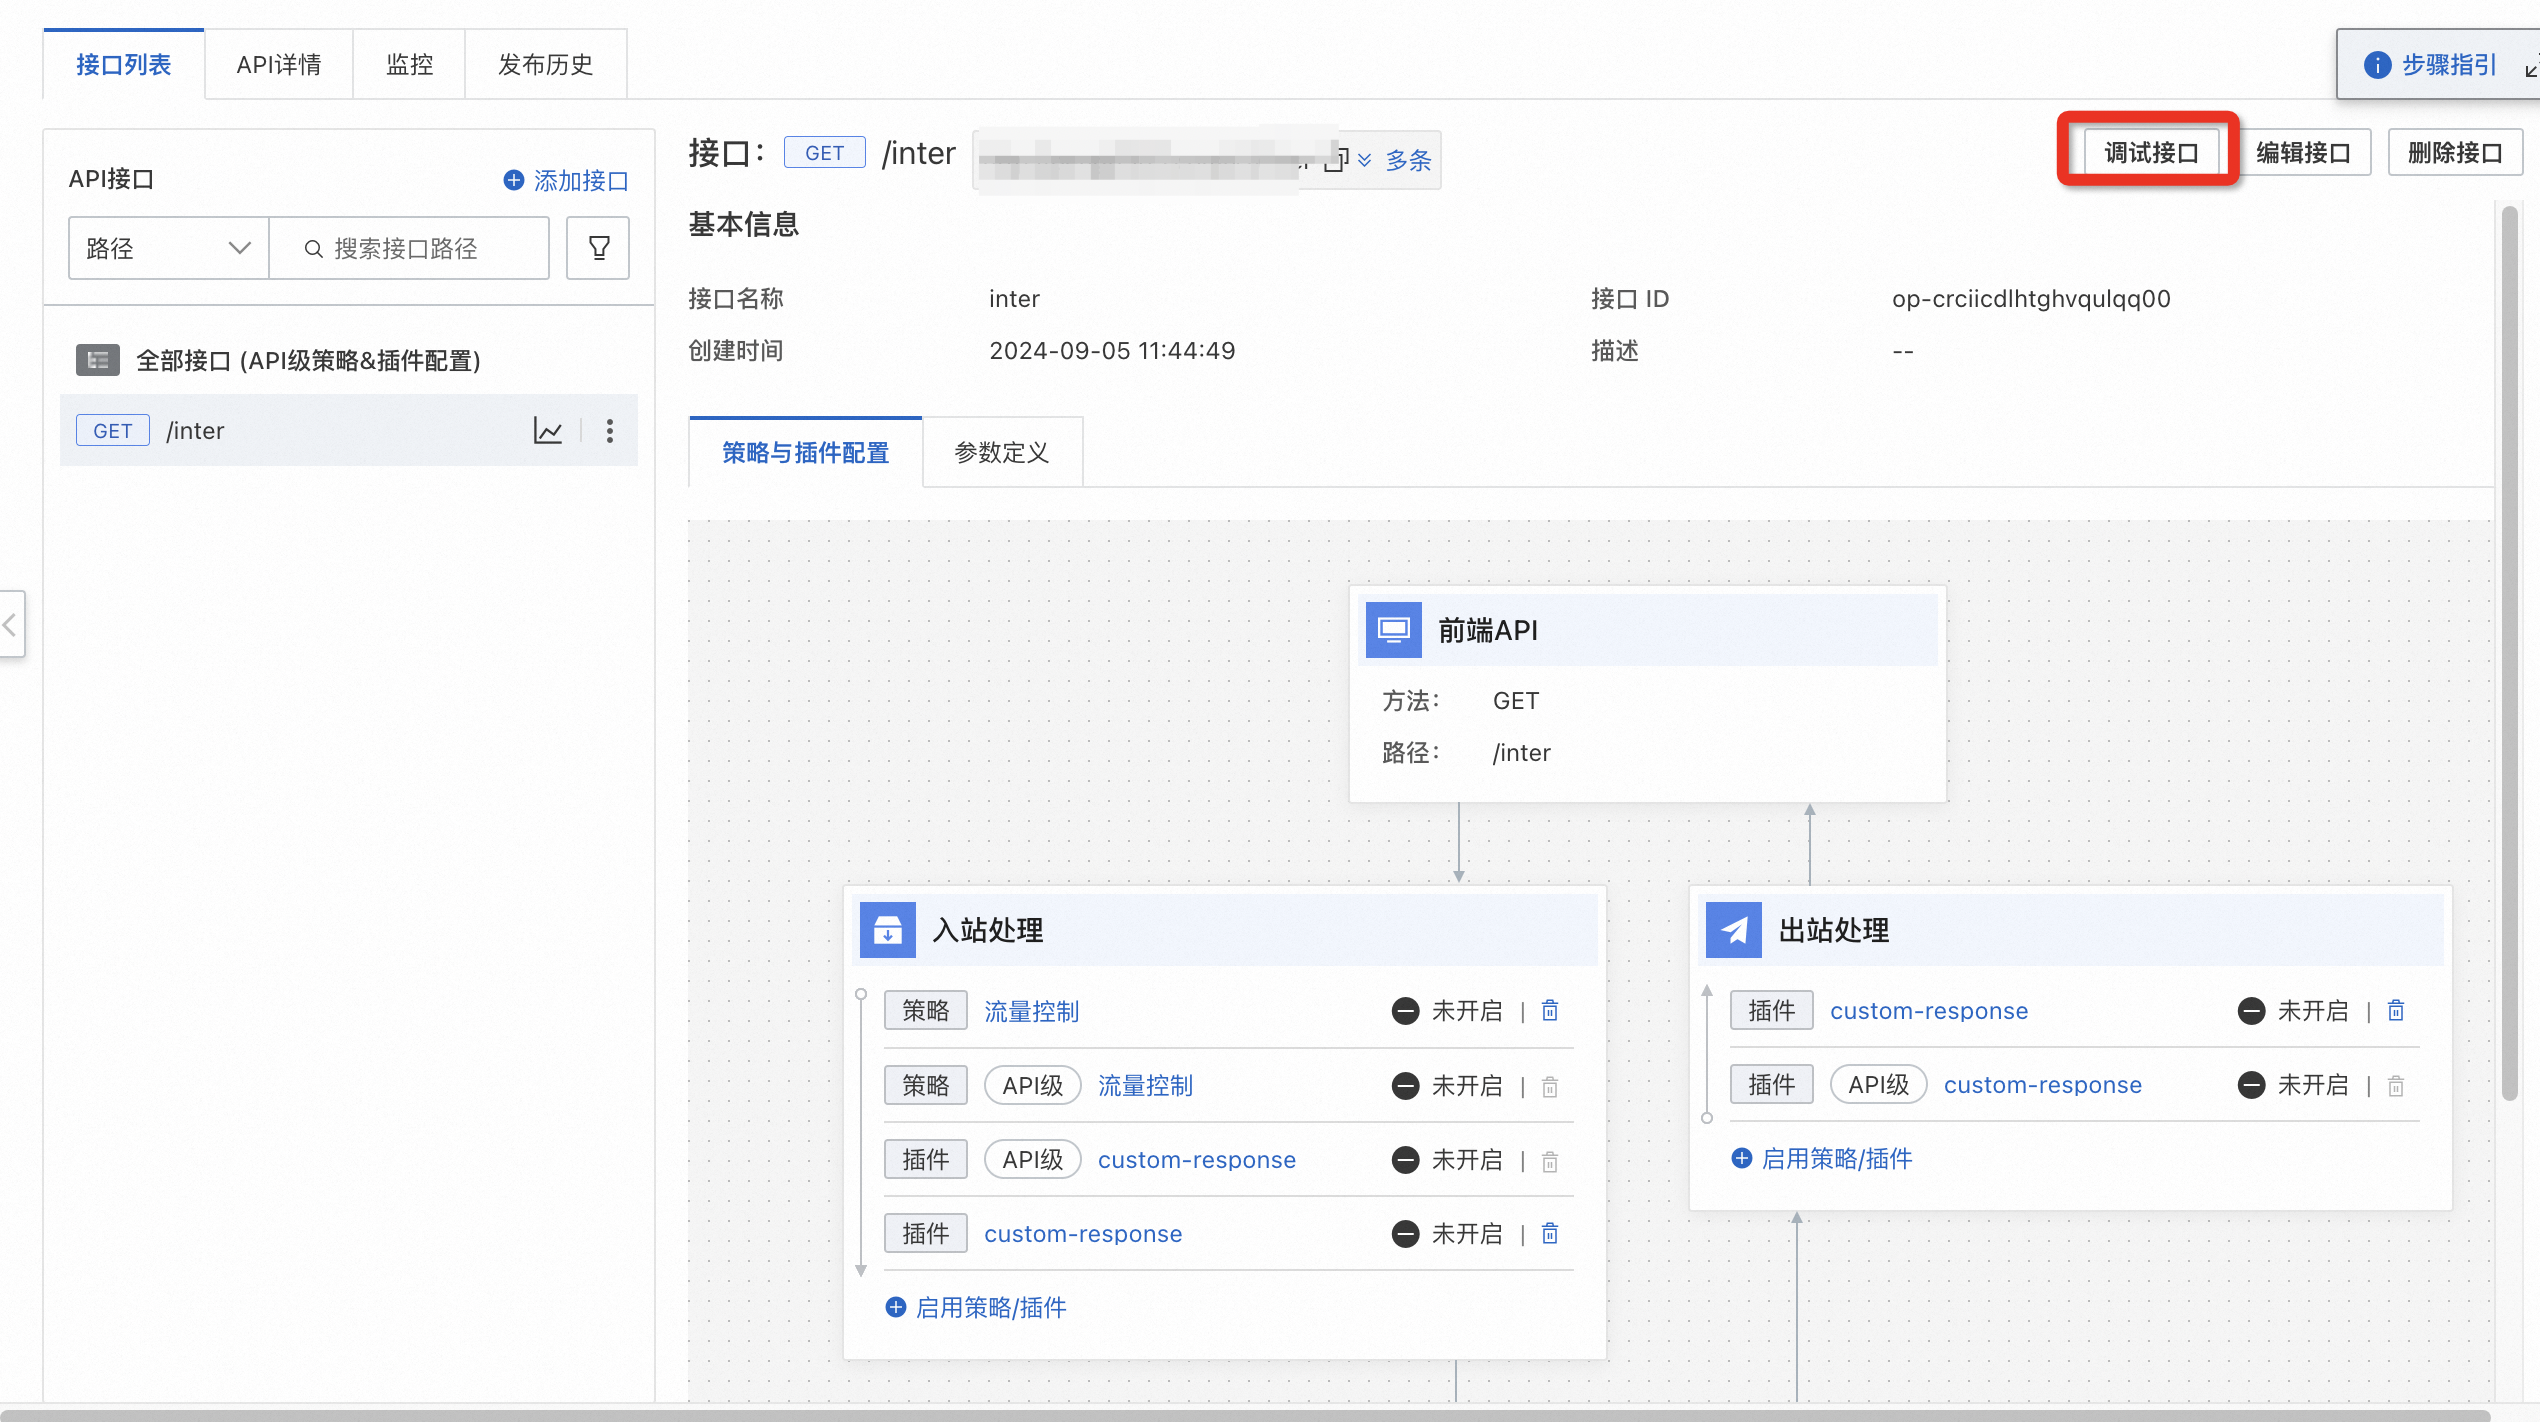Image resolution: width=2540 pixels, height=1422 pixels.
Task: Select 全部接口 (API级策略&插件配置) row
Action: [348, 360]
